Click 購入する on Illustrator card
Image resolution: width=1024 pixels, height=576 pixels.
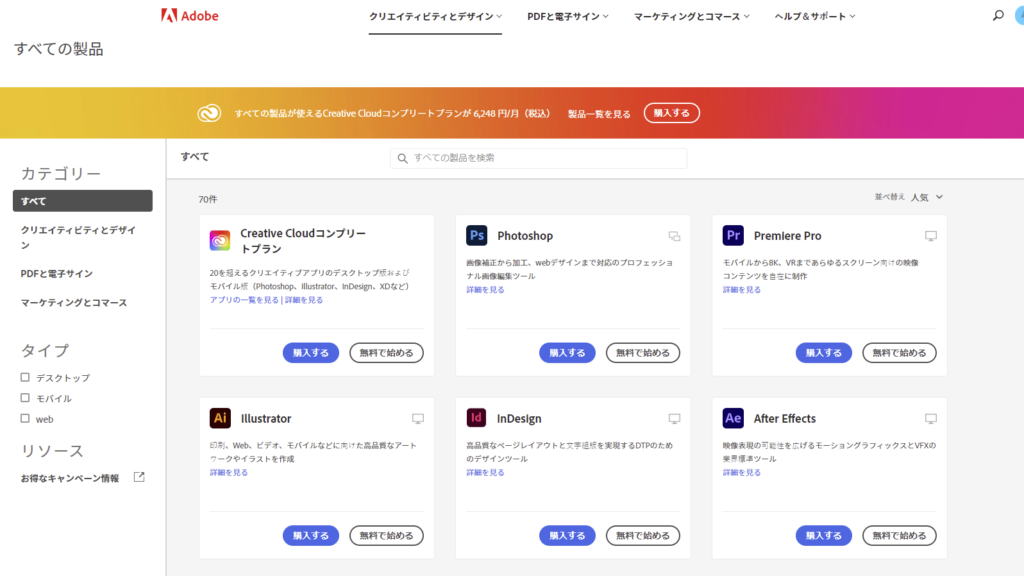[311, 536]
